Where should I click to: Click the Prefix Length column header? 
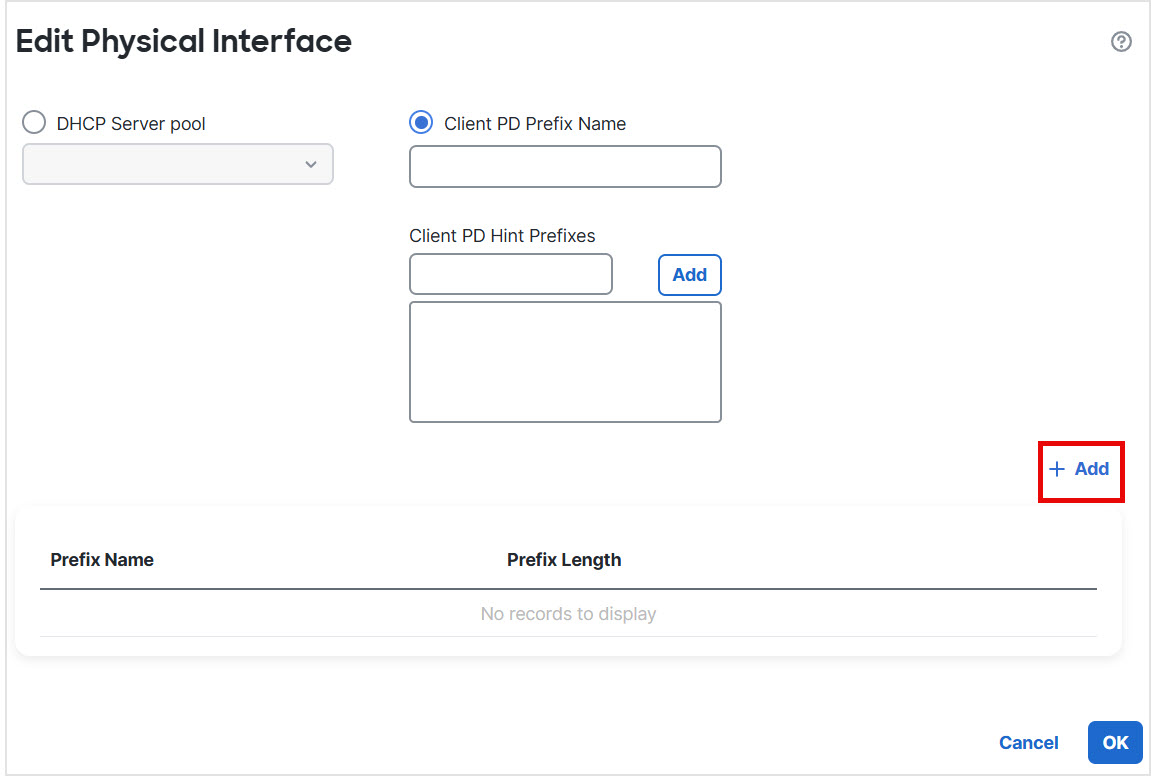tap(564, 560)
